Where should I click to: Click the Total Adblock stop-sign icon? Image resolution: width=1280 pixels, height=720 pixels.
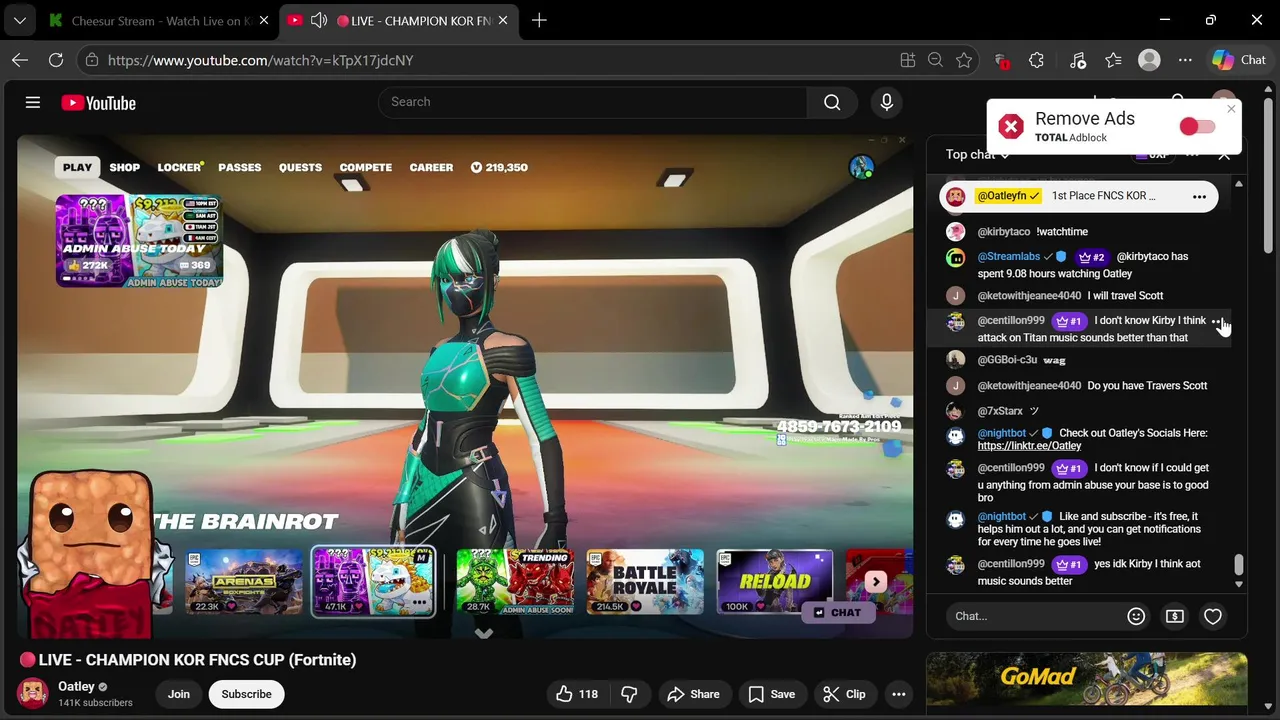click(x=1011, y=126)
